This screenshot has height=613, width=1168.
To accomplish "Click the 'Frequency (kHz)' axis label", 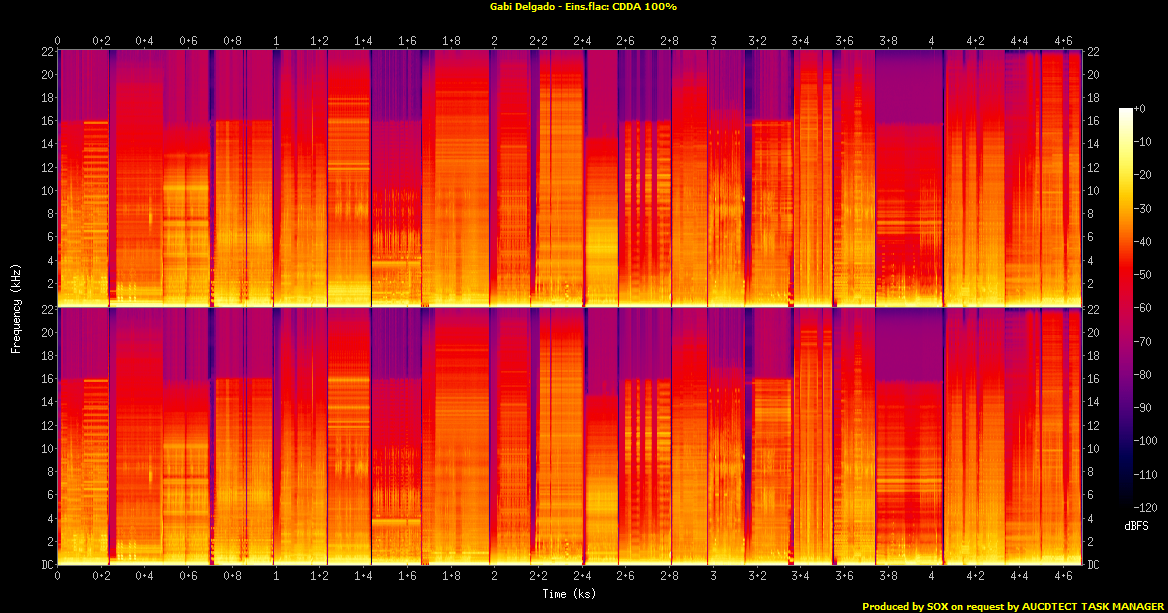I will coord(16,307).
